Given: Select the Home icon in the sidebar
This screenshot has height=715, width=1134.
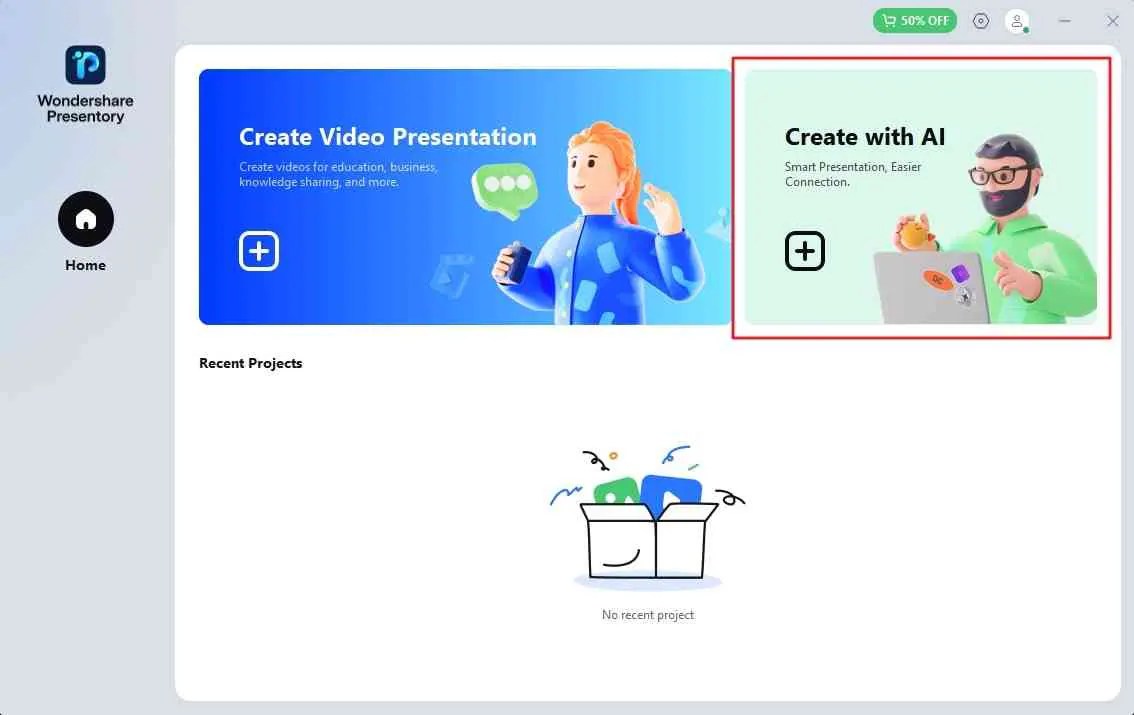Looking at the screenshot, I should pos(86,218).
